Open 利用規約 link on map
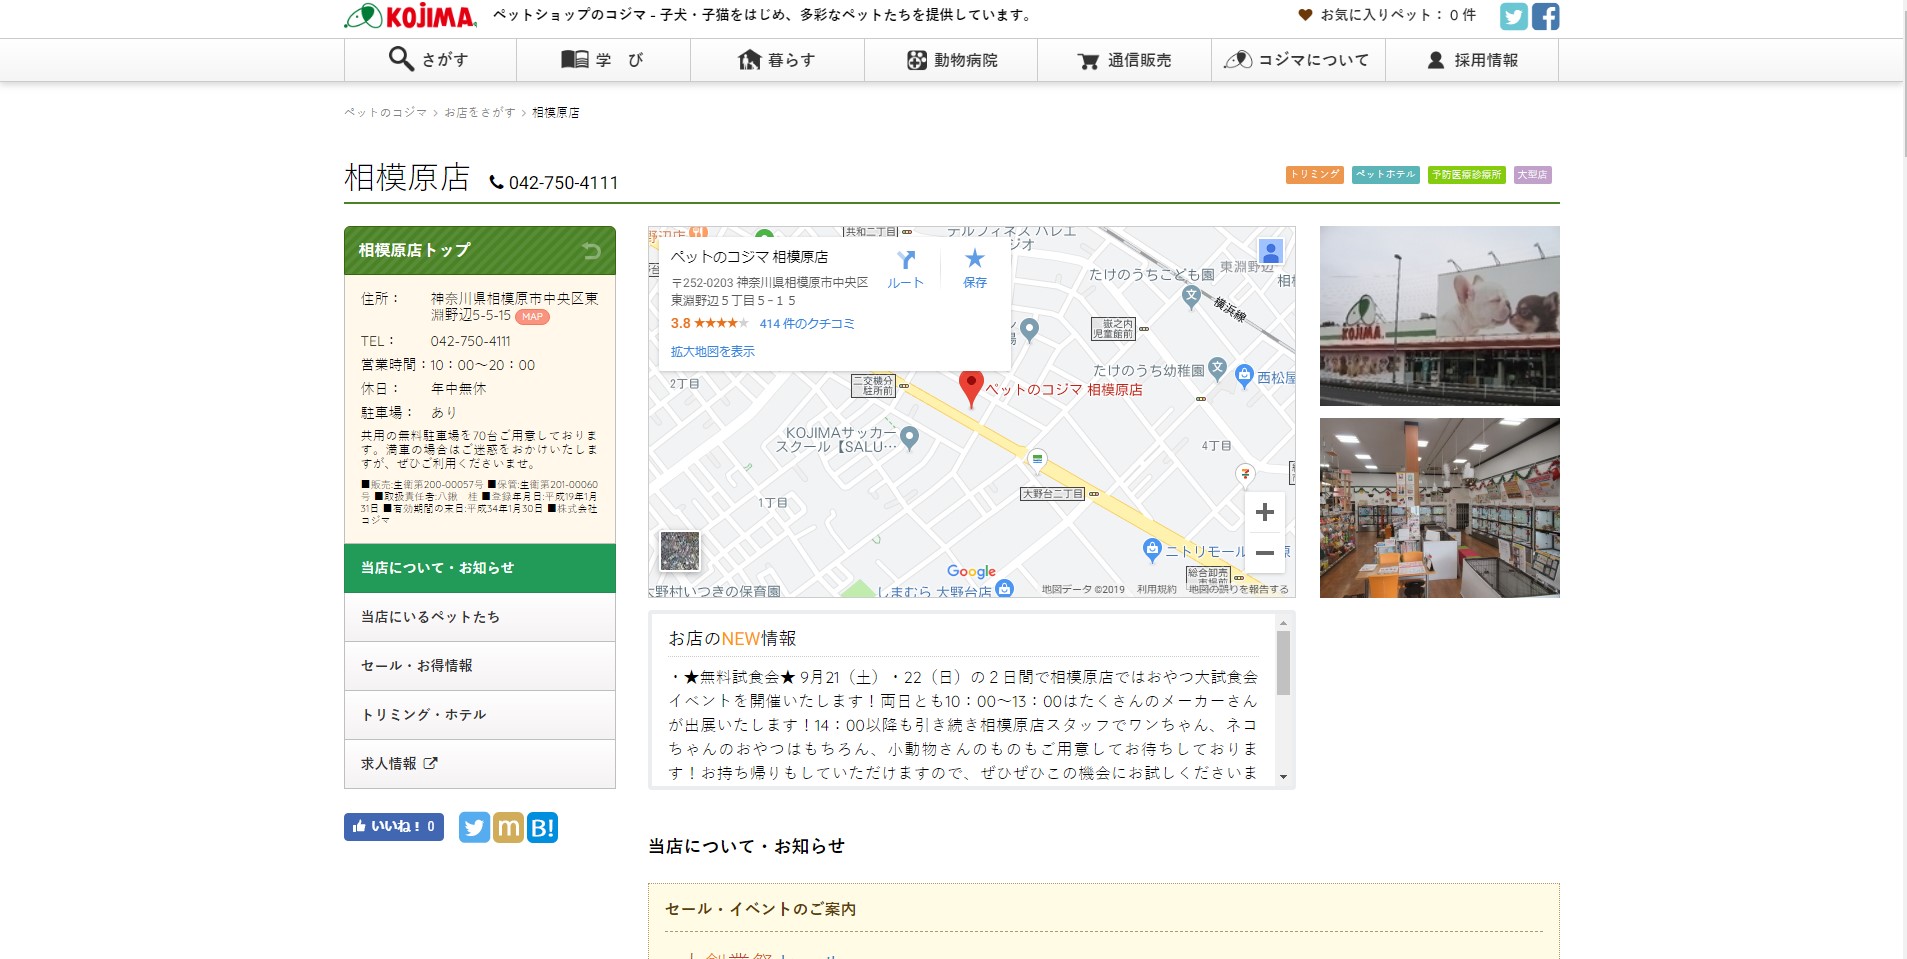 pyautogui.click(x=1156, y=590)
